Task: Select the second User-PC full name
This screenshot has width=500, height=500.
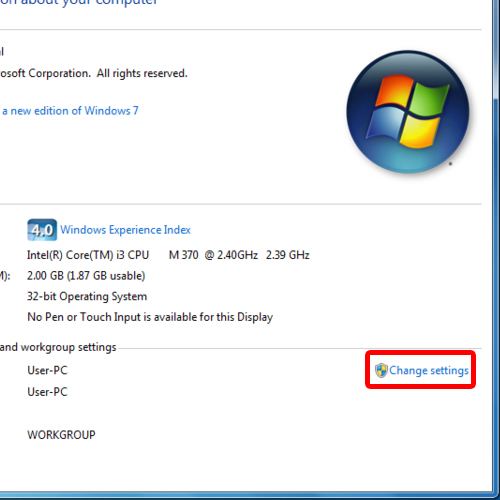Action: pyautogui.click(x=47, y=392)
